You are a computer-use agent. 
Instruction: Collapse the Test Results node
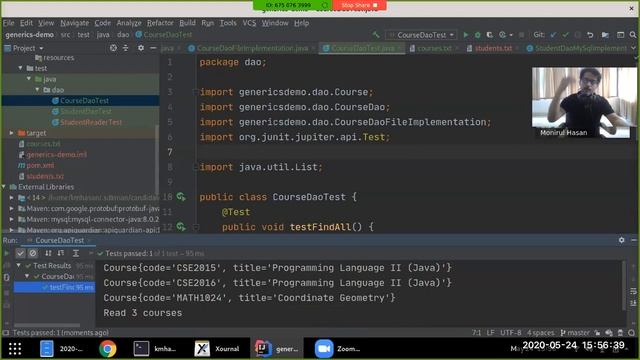pos(18,266)
